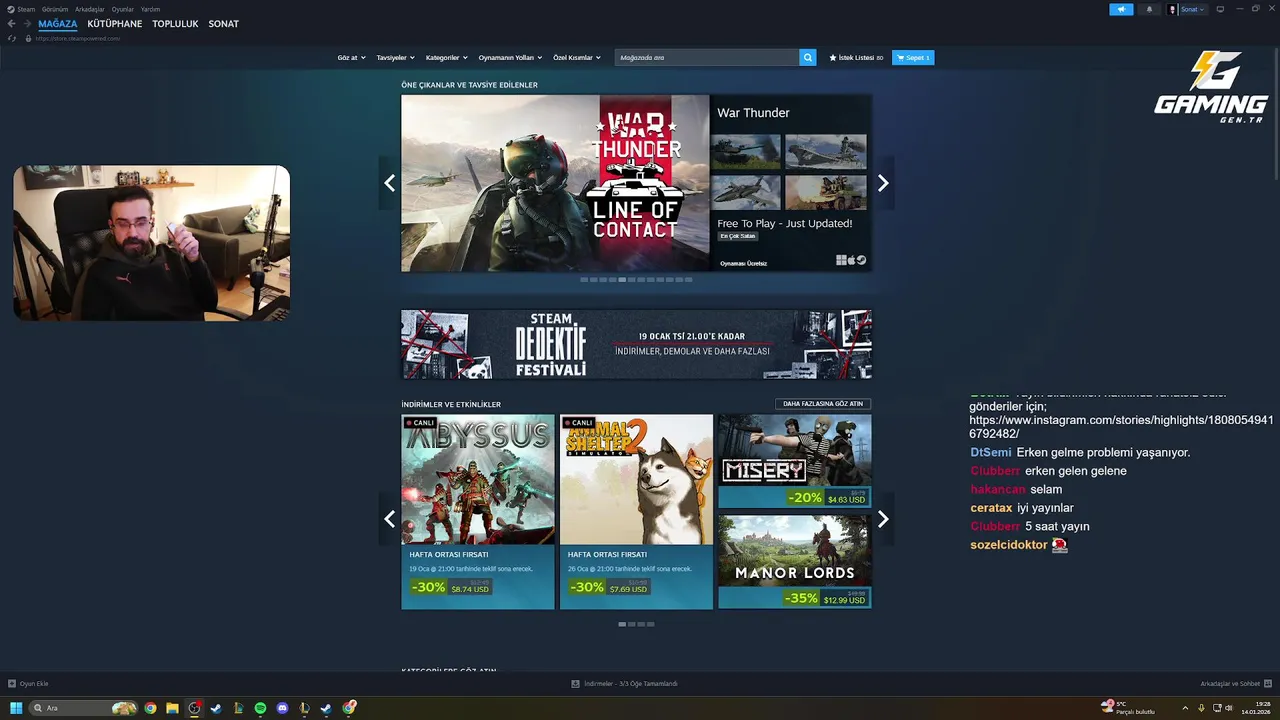Open Spotify from taskbar
This screenshot has height=720, width=1280.
[x=260, y=708]
